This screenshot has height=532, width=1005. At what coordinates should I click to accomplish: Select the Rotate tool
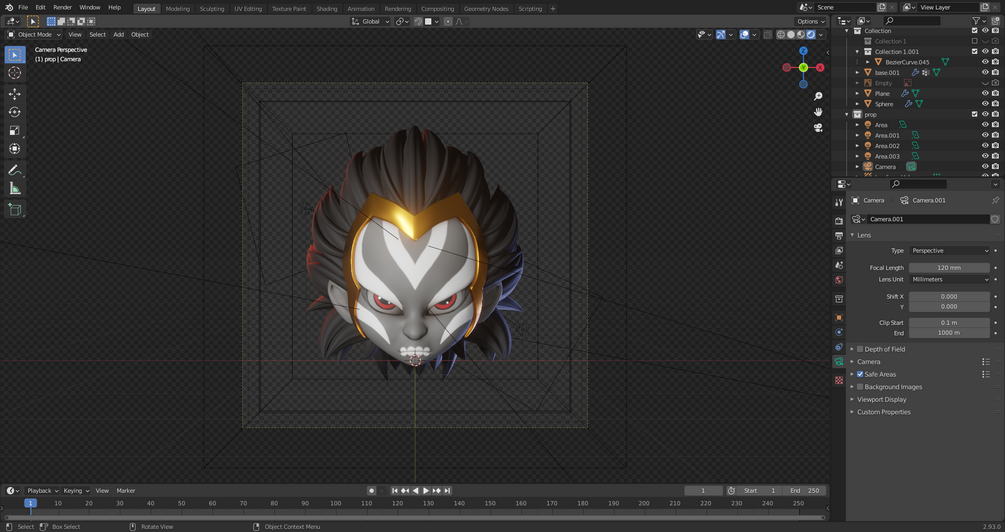[15, 112]
